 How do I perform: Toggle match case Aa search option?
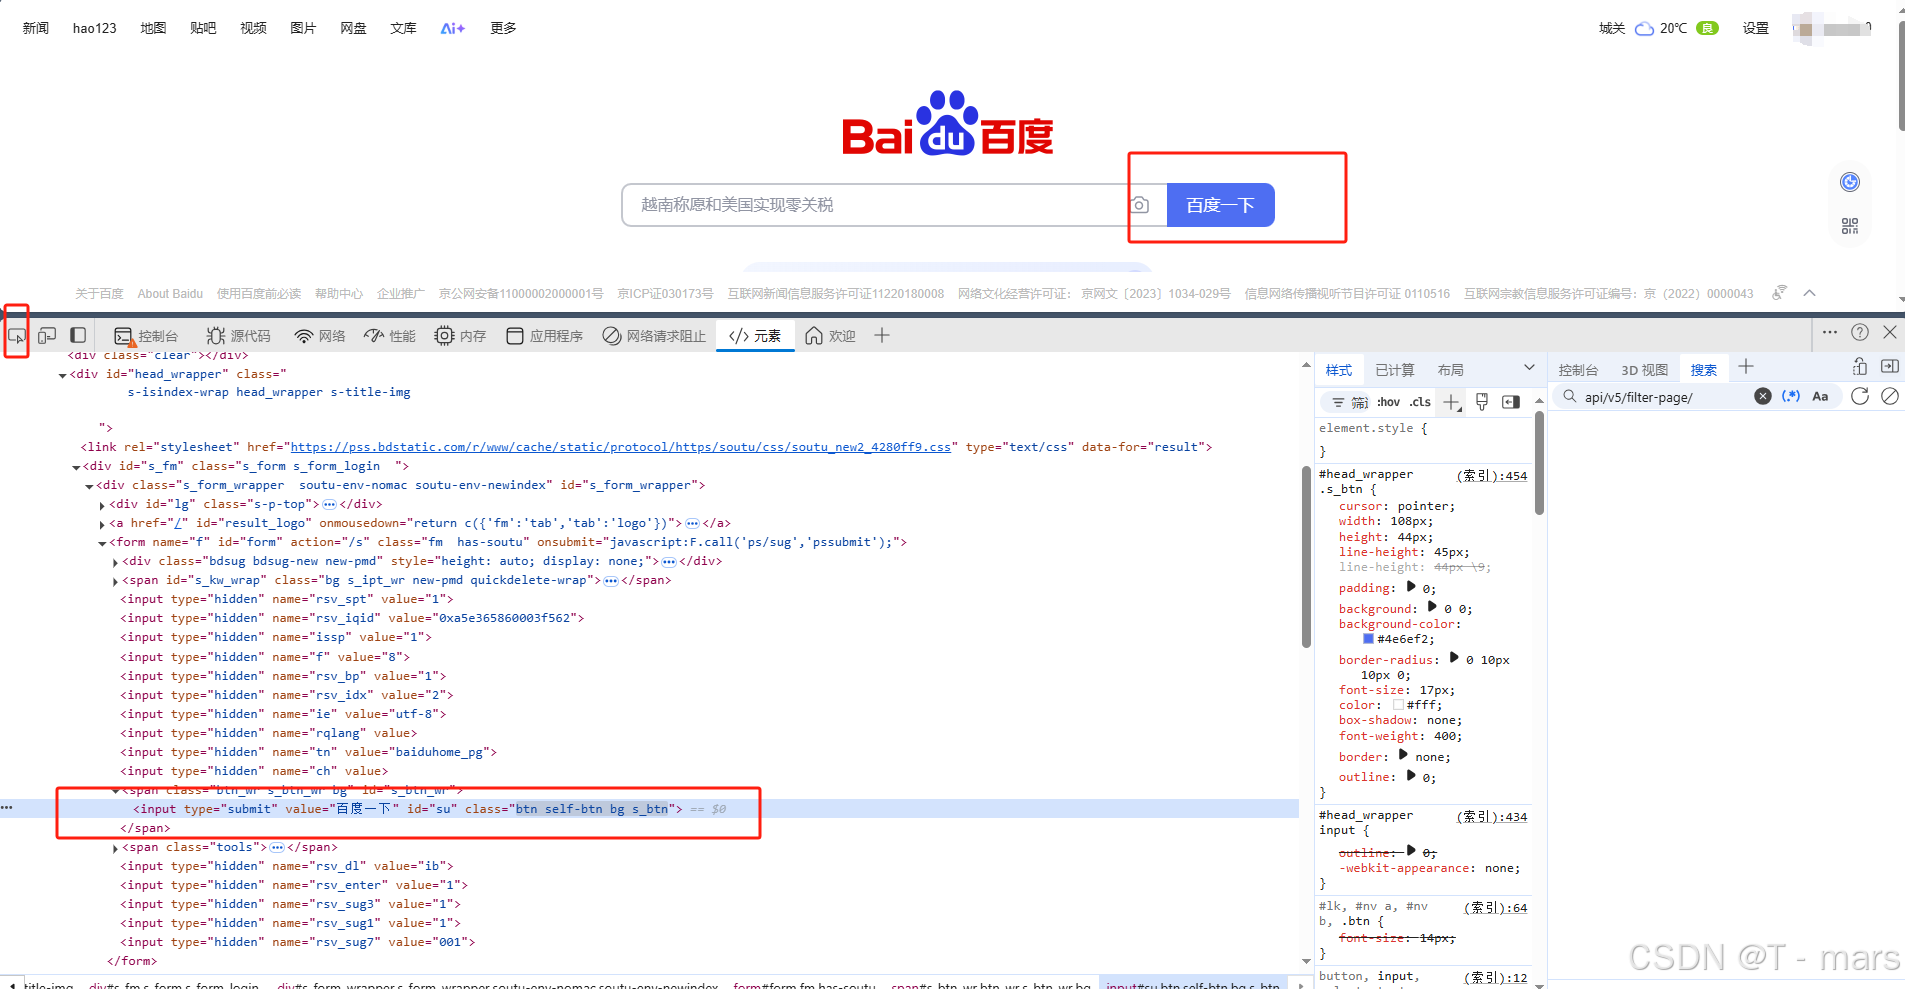[1820, 396]
